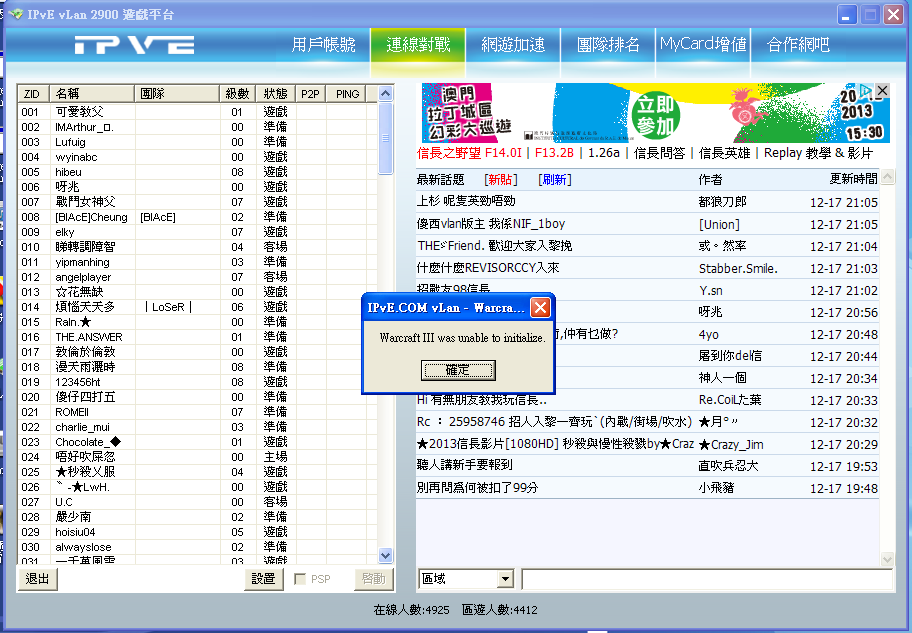Open the 1.26a link
912x633 pixels.
(x=604, y=153)
